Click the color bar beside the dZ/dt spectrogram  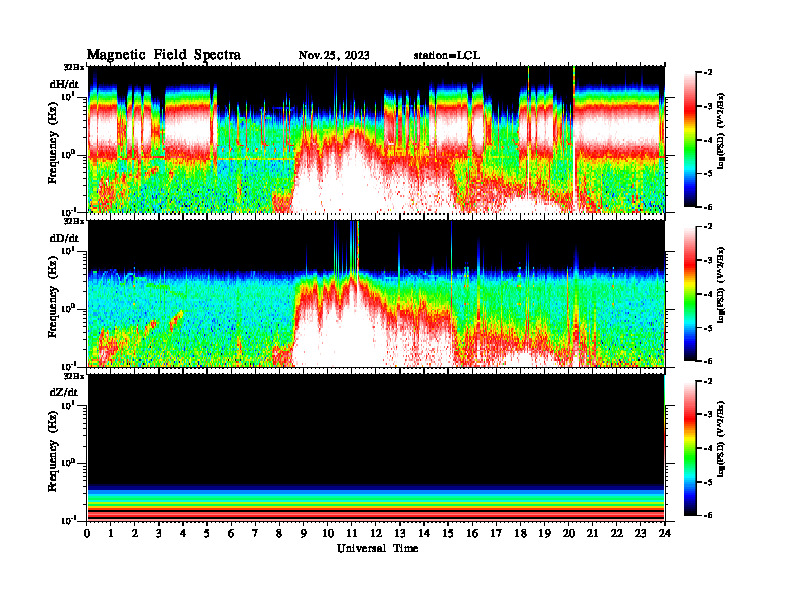click(x=690, y=448)
